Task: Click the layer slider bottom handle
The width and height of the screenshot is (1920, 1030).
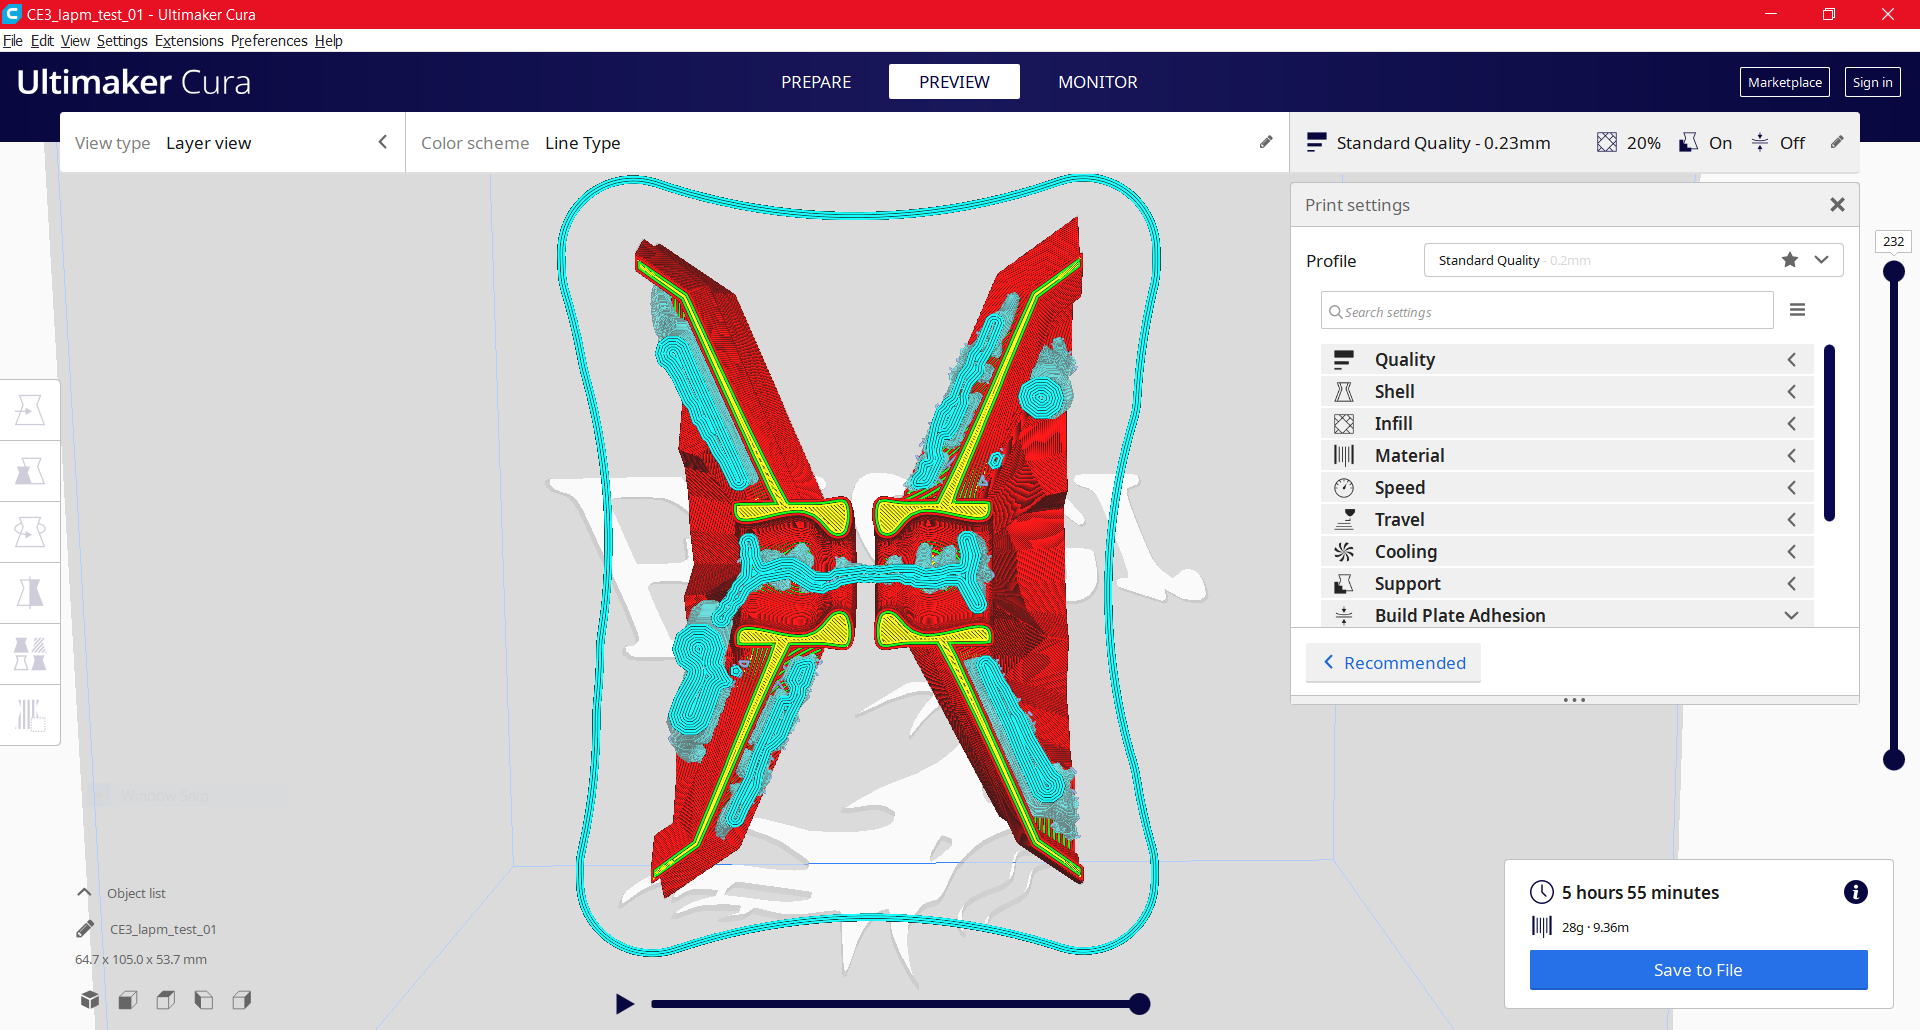Action: tap(1893, 760)
